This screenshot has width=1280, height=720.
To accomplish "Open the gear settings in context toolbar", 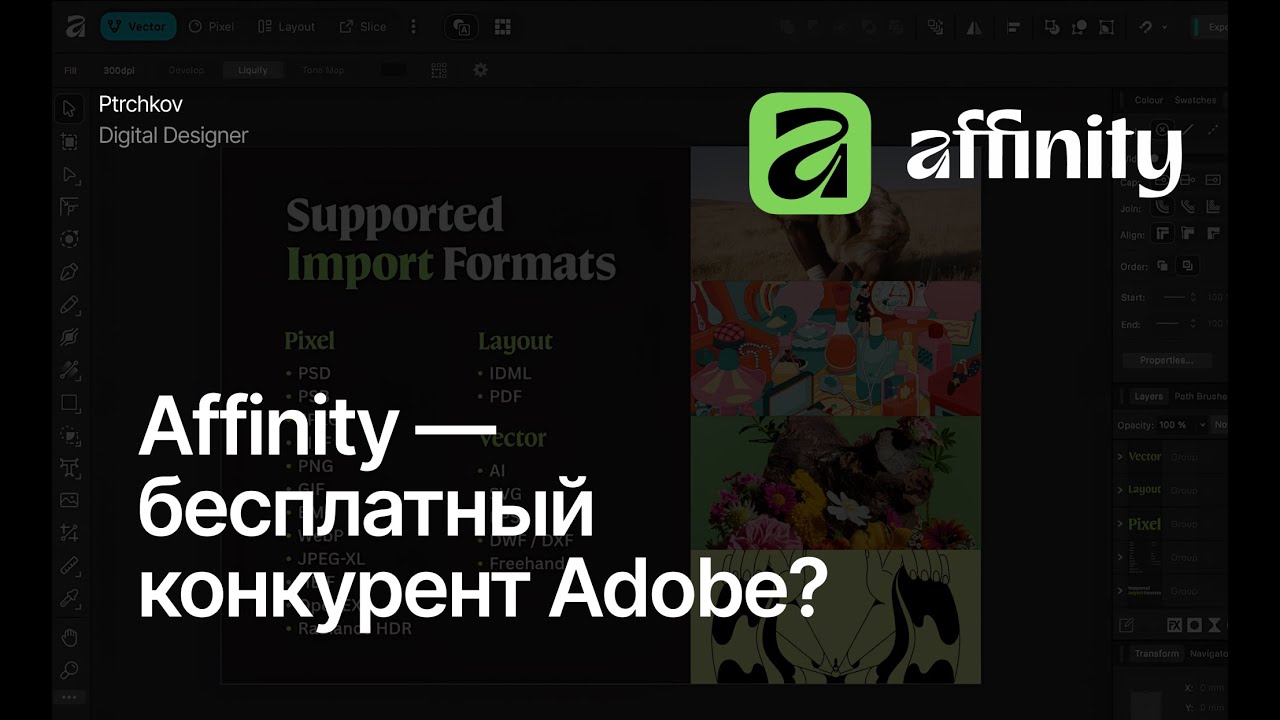I will [x=480, y=70].
